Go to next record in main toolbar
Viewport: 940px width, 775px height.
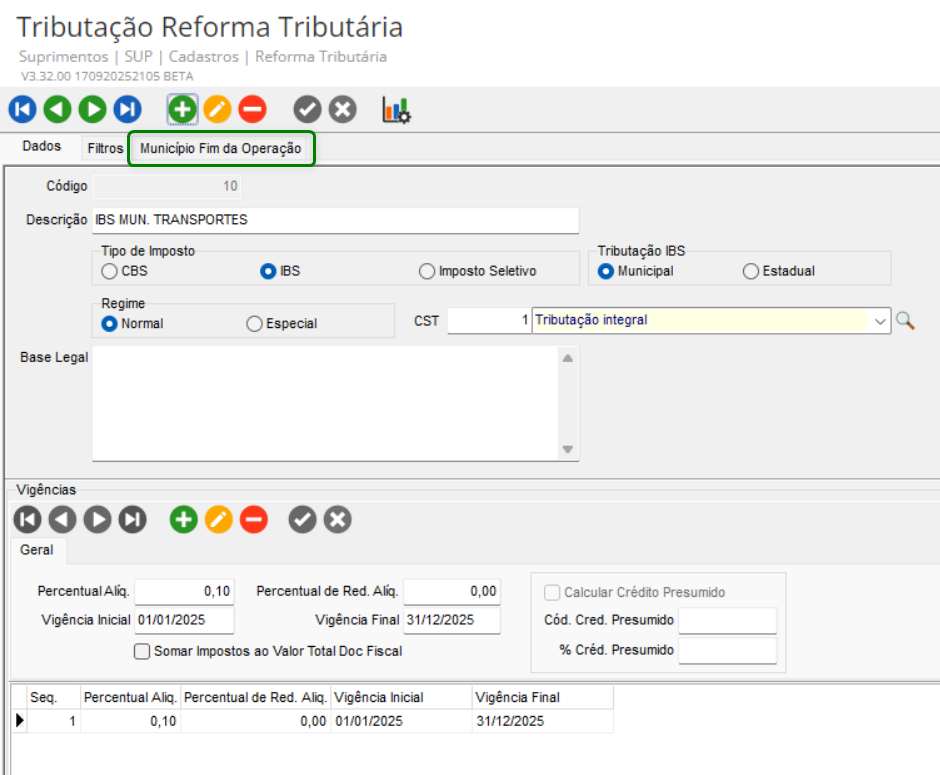click(92, 110)
